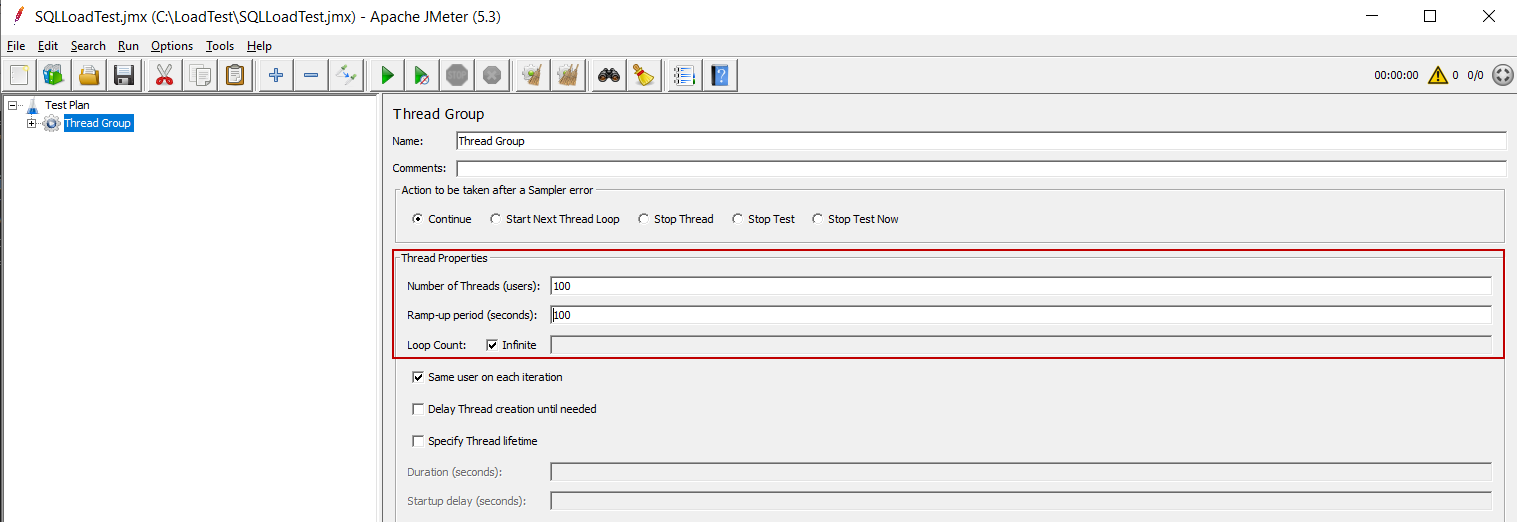Start test with no pauses icon
This screenshot has width=1517, height=522.
click(422, 75)
